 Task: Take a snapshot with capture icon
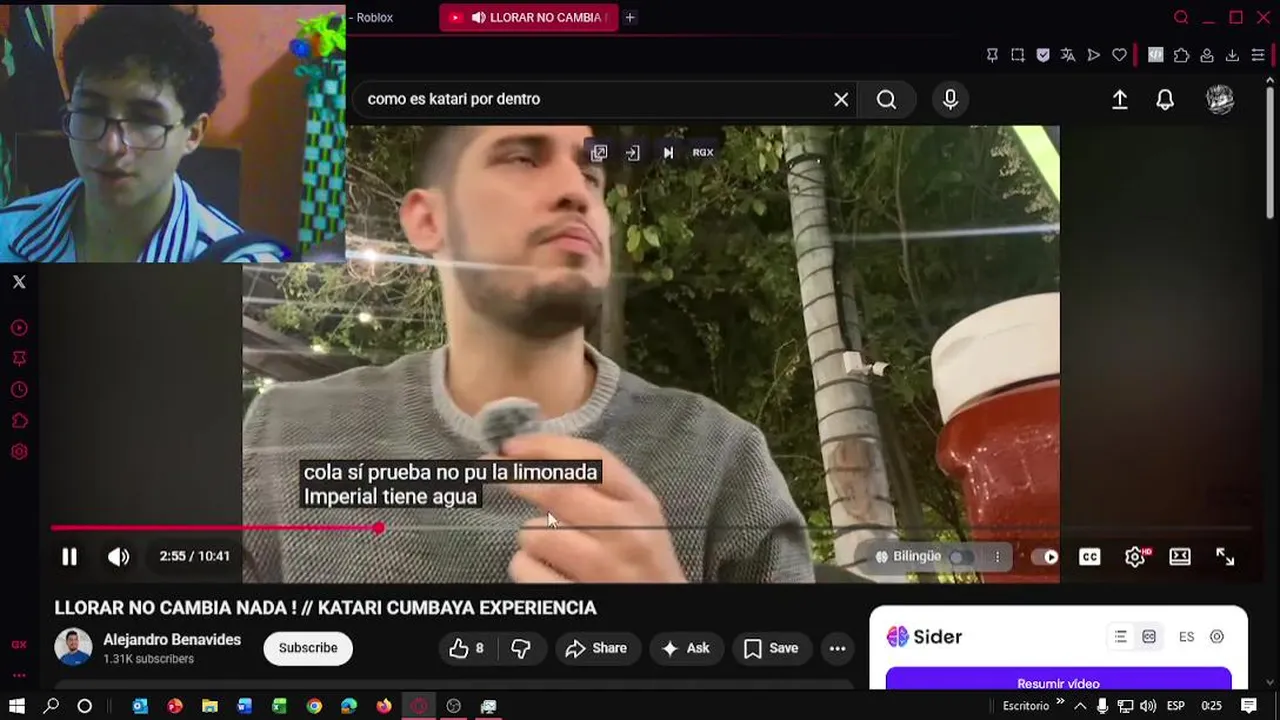tap(1018, 55)
